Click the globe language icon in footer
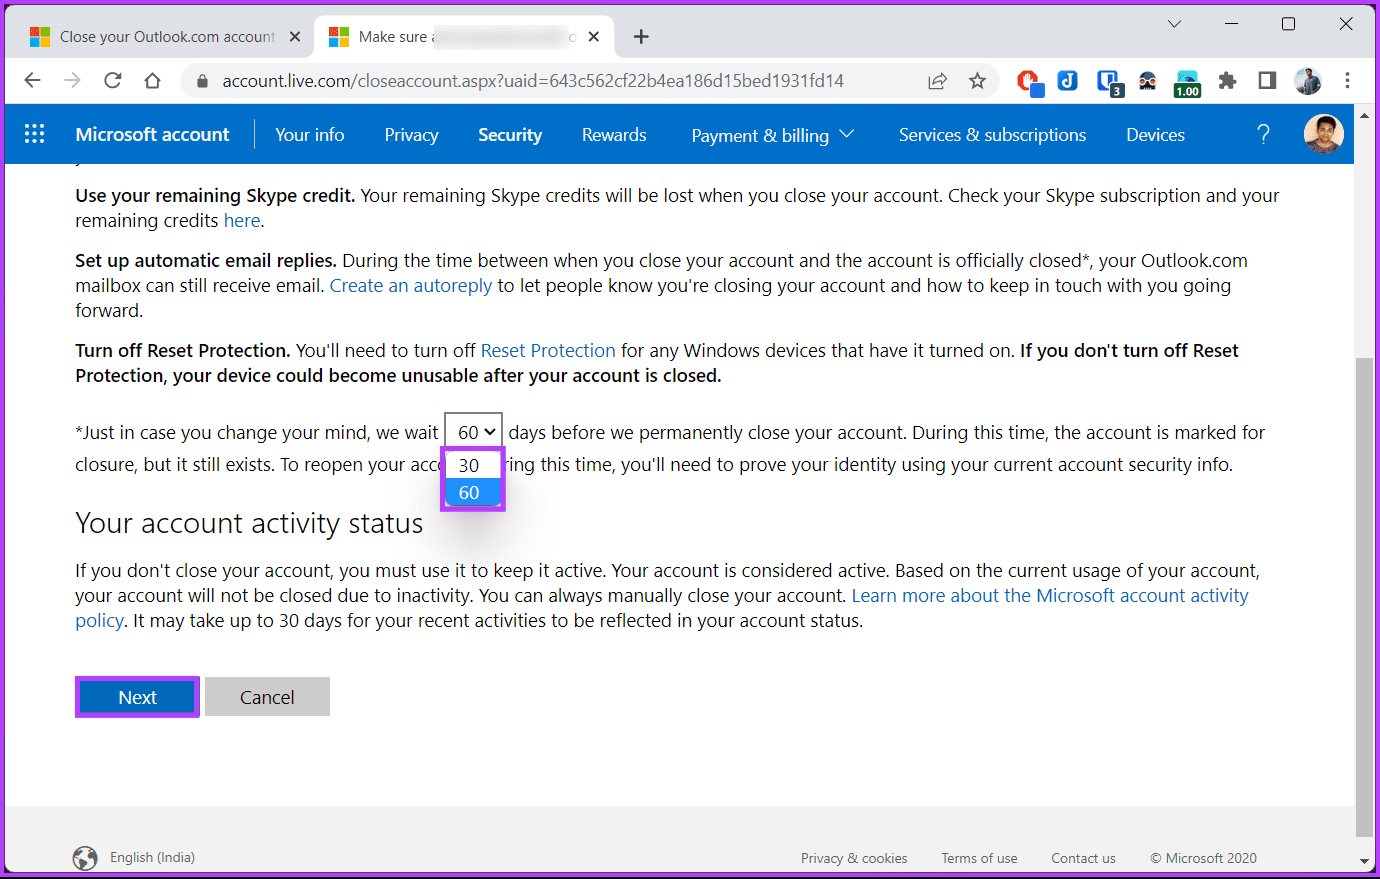The height and width of the screenshot is (879, 1380). [85, 858]
